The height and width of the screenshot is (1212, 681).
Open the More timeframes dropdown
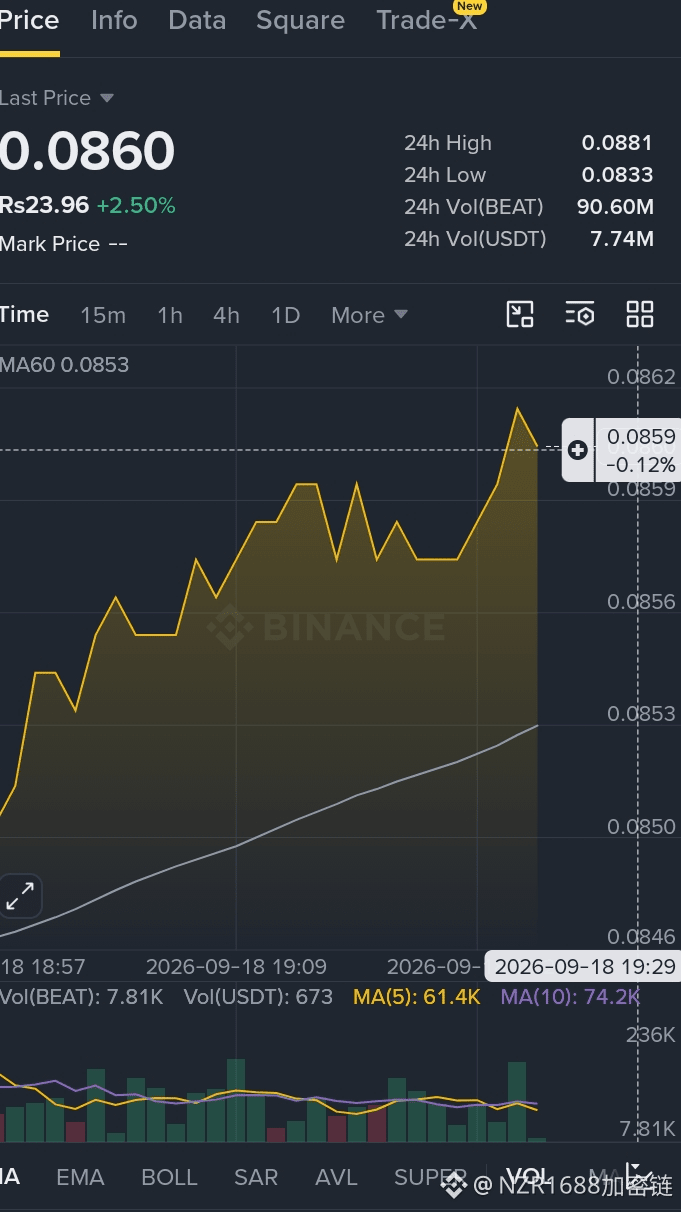pos(369,315)
